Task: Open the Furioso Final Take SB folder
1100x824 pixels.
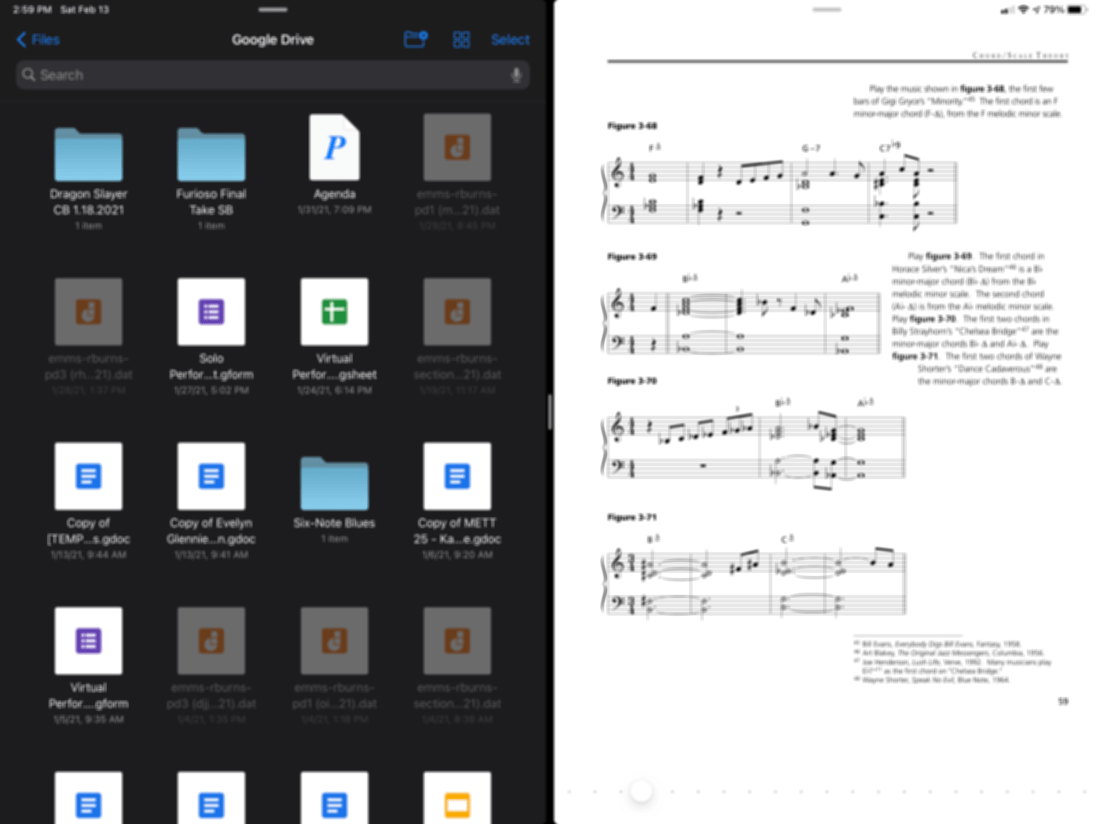Action: [211, 154]
